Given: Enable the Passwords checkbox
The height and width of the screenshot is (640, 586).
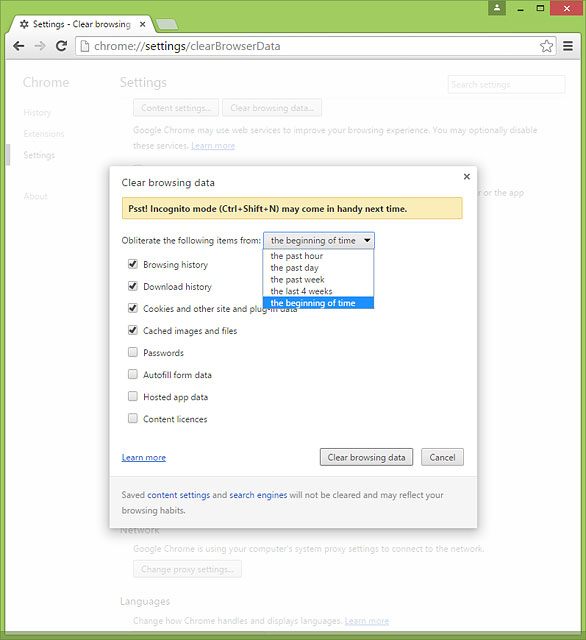Looking at the screenshot, I should coord(133,352).
